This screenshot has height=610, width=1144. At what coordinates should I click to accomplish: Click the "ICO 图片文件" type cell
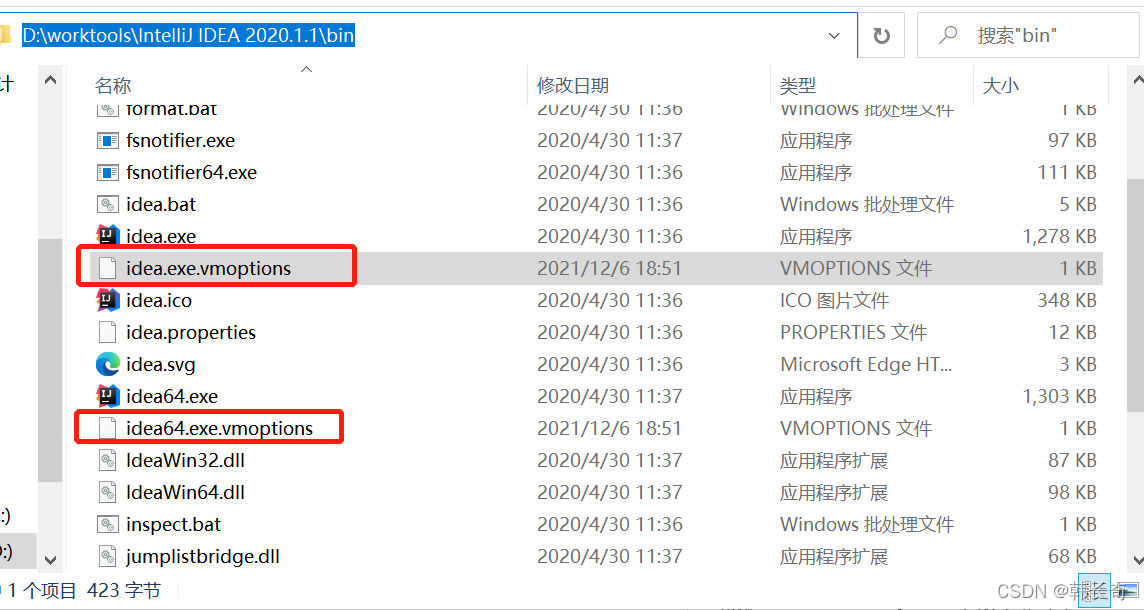834,300
